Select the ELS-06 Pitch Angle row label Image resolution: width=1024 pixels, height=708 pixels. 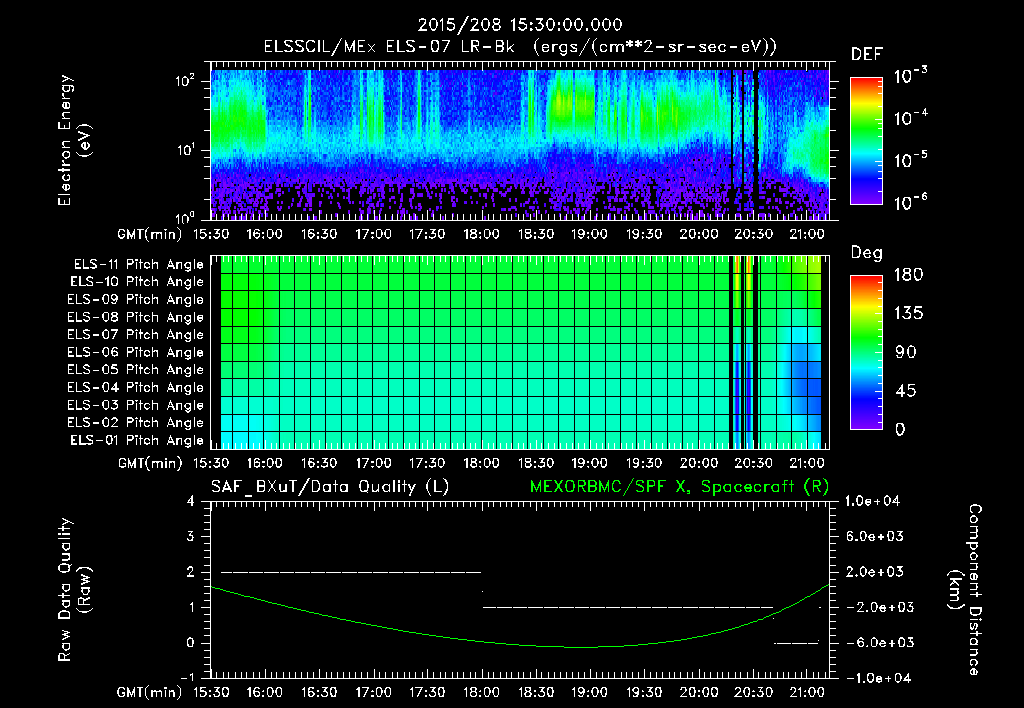point(136,353)
